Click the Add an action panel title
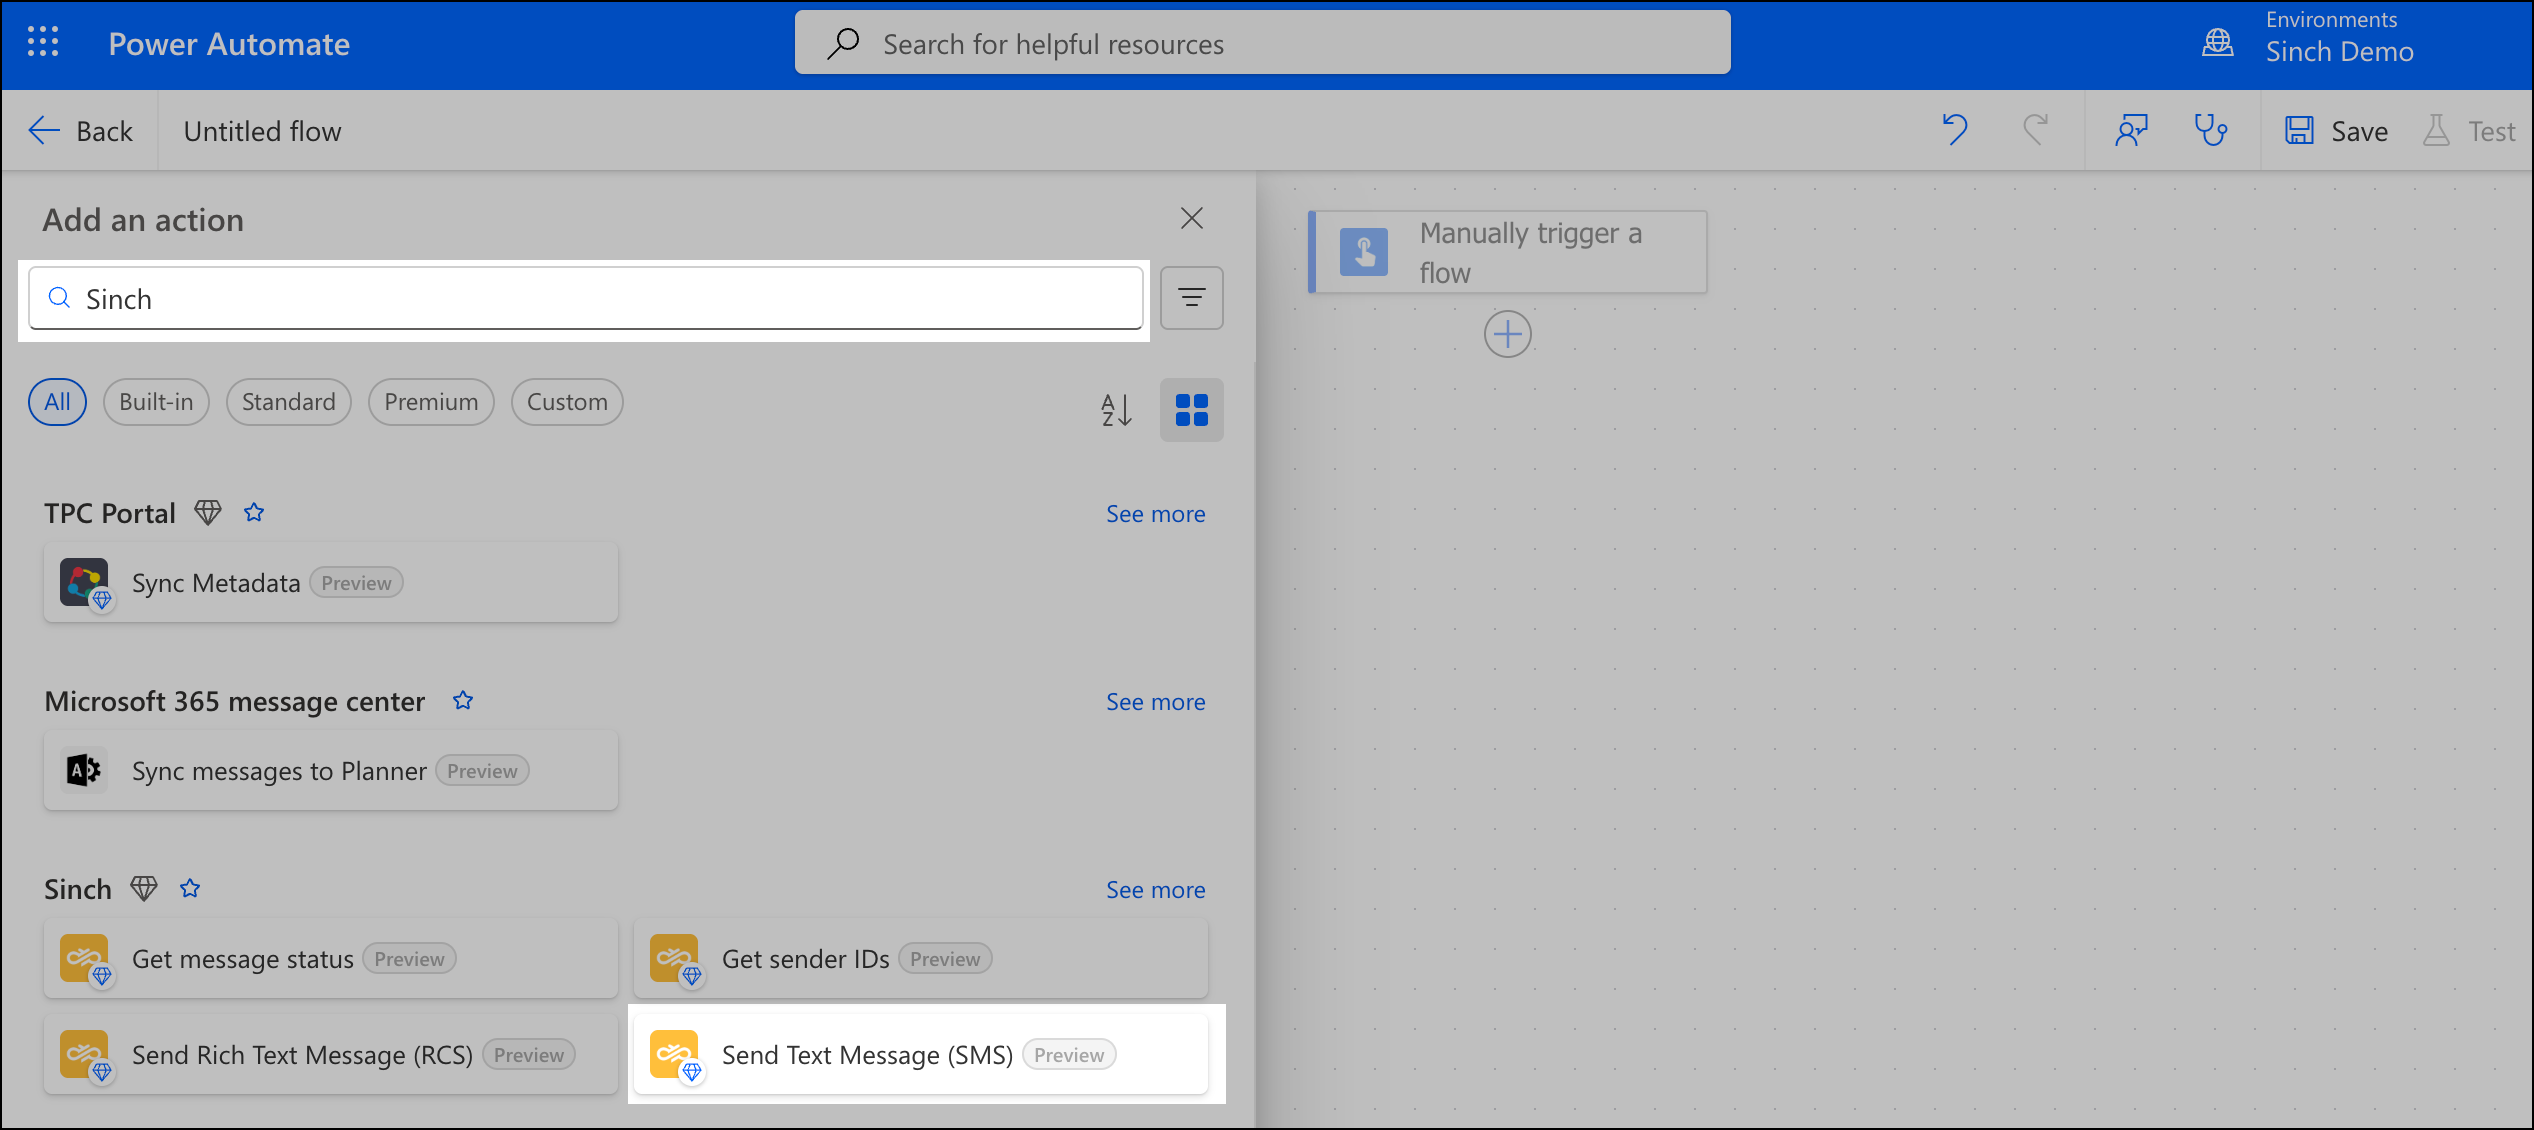The image size is (2534, 1130). click(143, 220)
